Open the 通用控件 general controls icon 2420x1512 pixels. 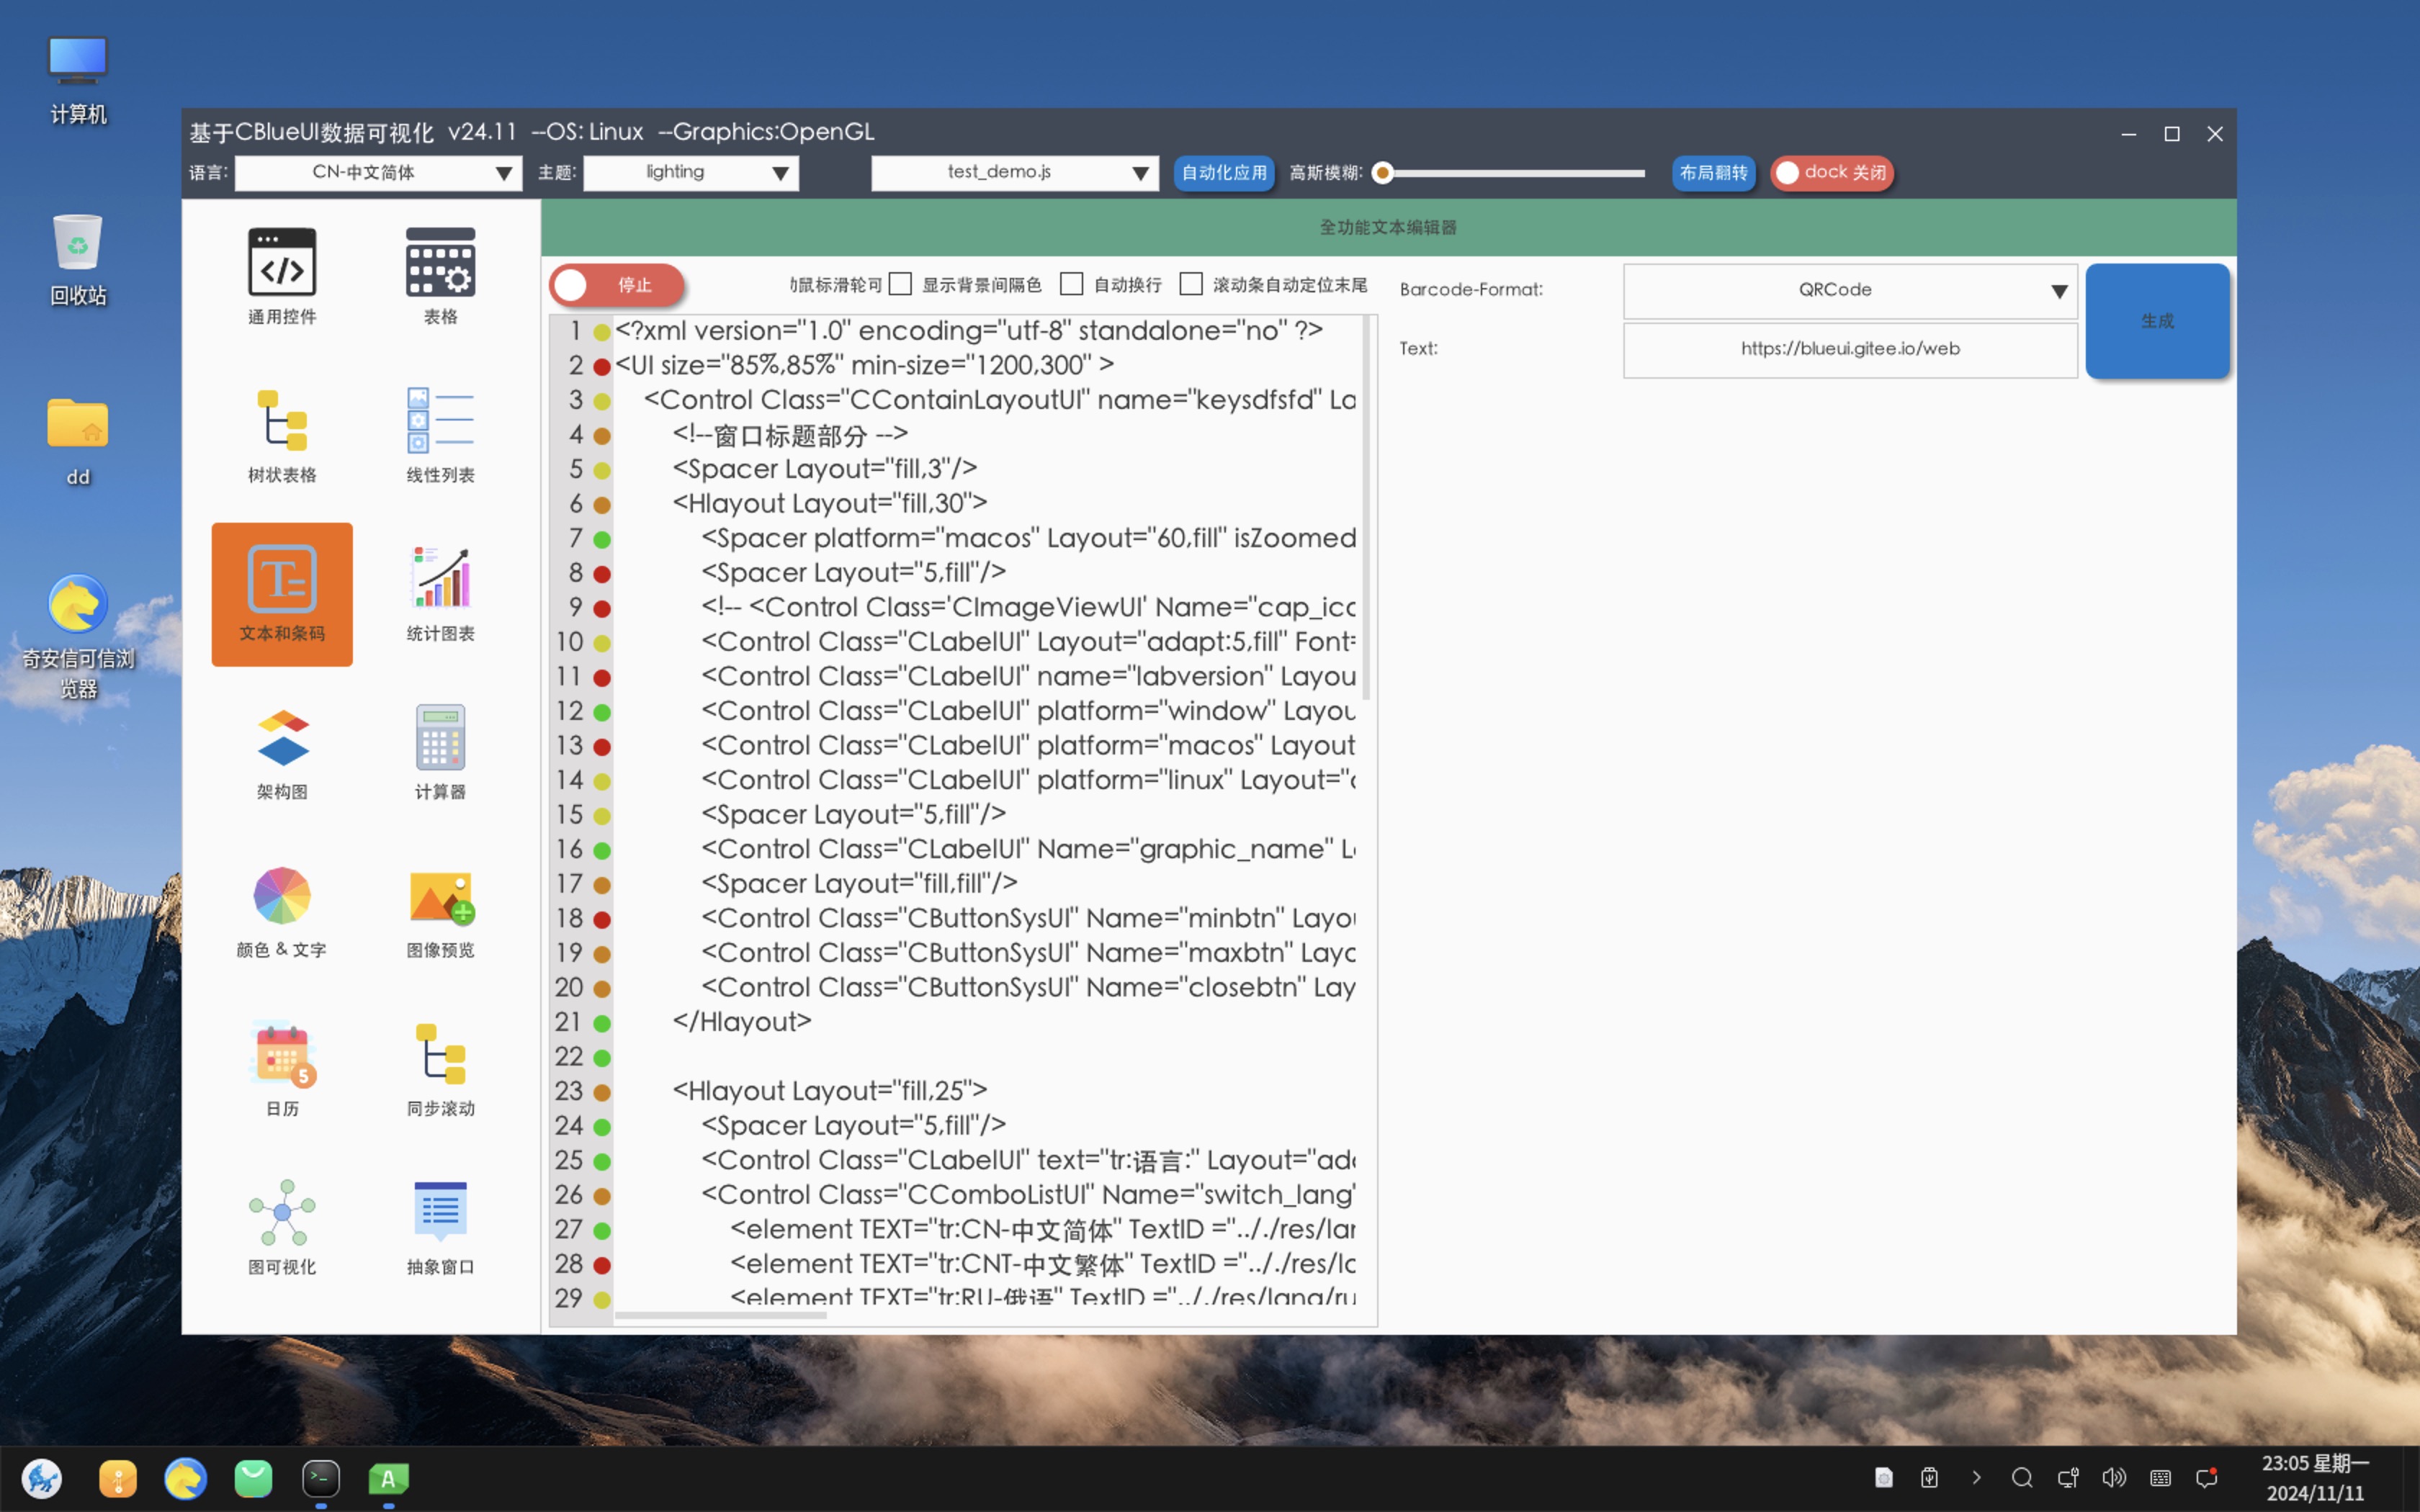pos(282,263)
